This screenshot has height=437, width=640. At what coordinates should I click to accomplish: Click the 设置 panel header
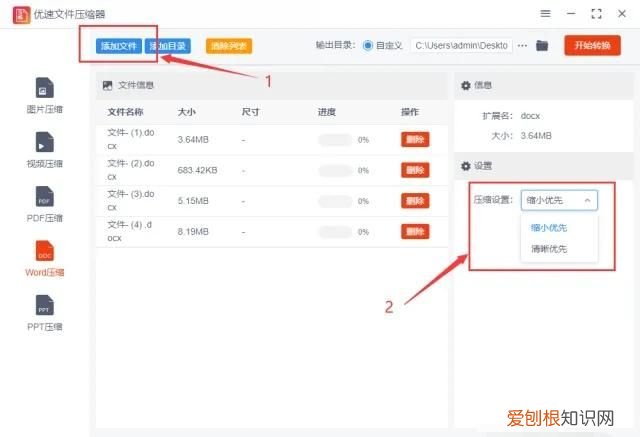543,166
